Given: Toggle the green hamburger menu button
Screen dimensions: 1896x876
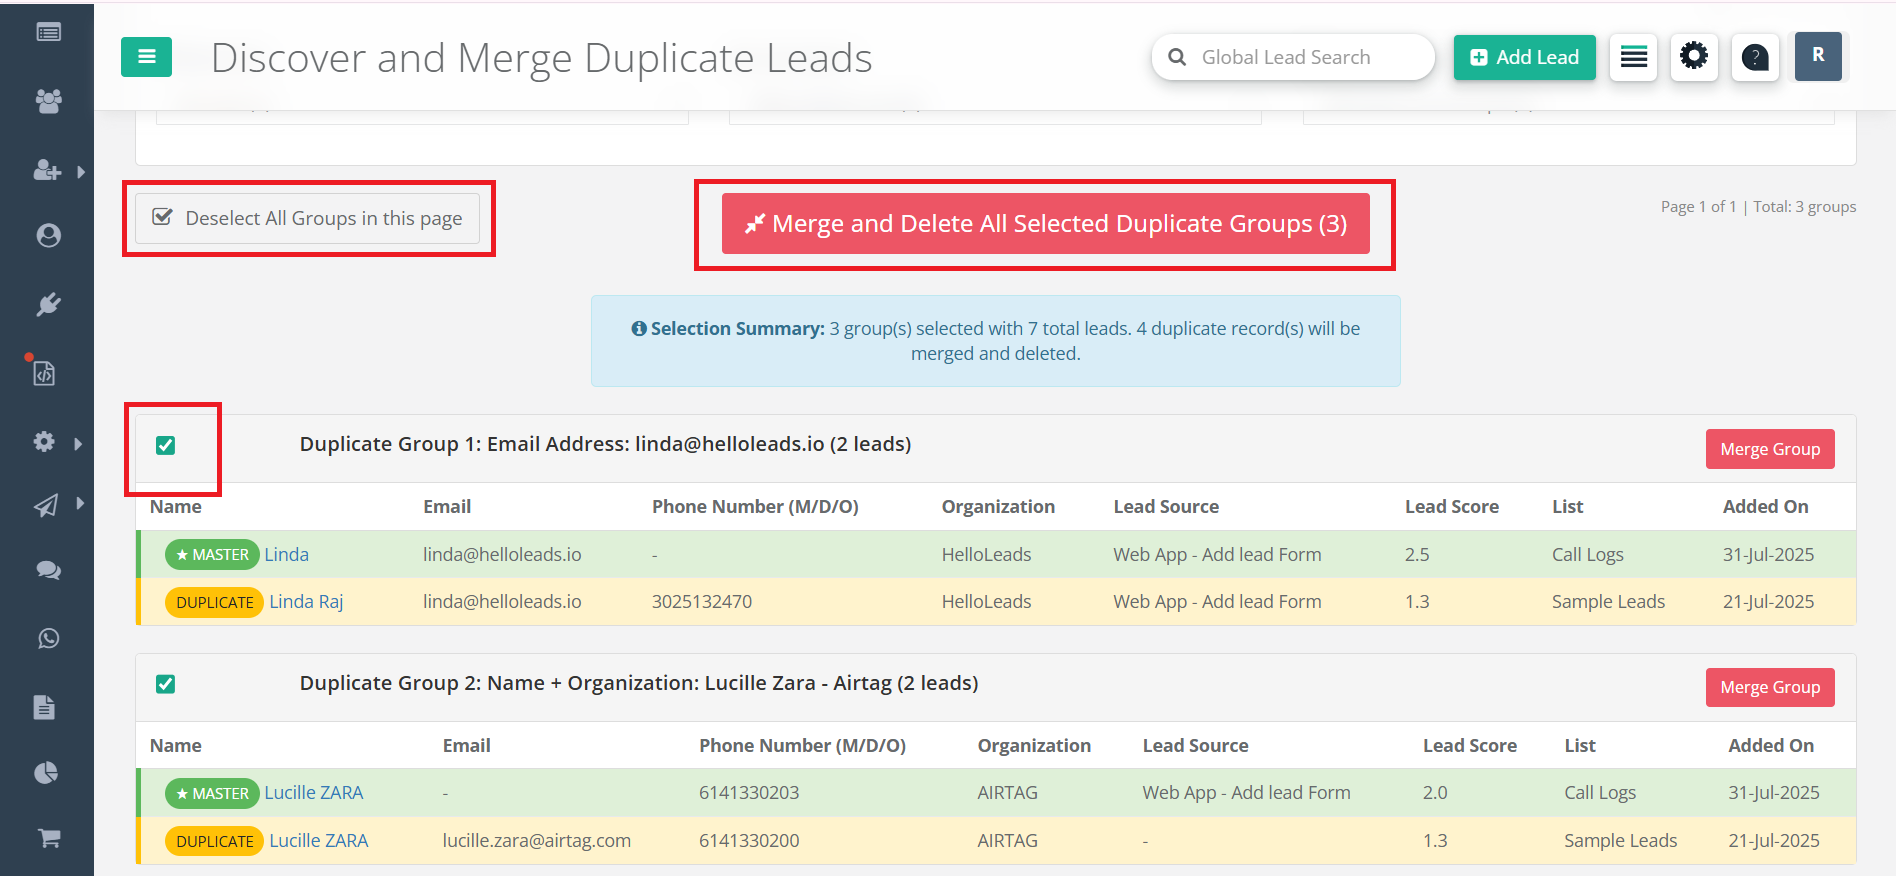Looking at the screenshot, I should point(146,57).
